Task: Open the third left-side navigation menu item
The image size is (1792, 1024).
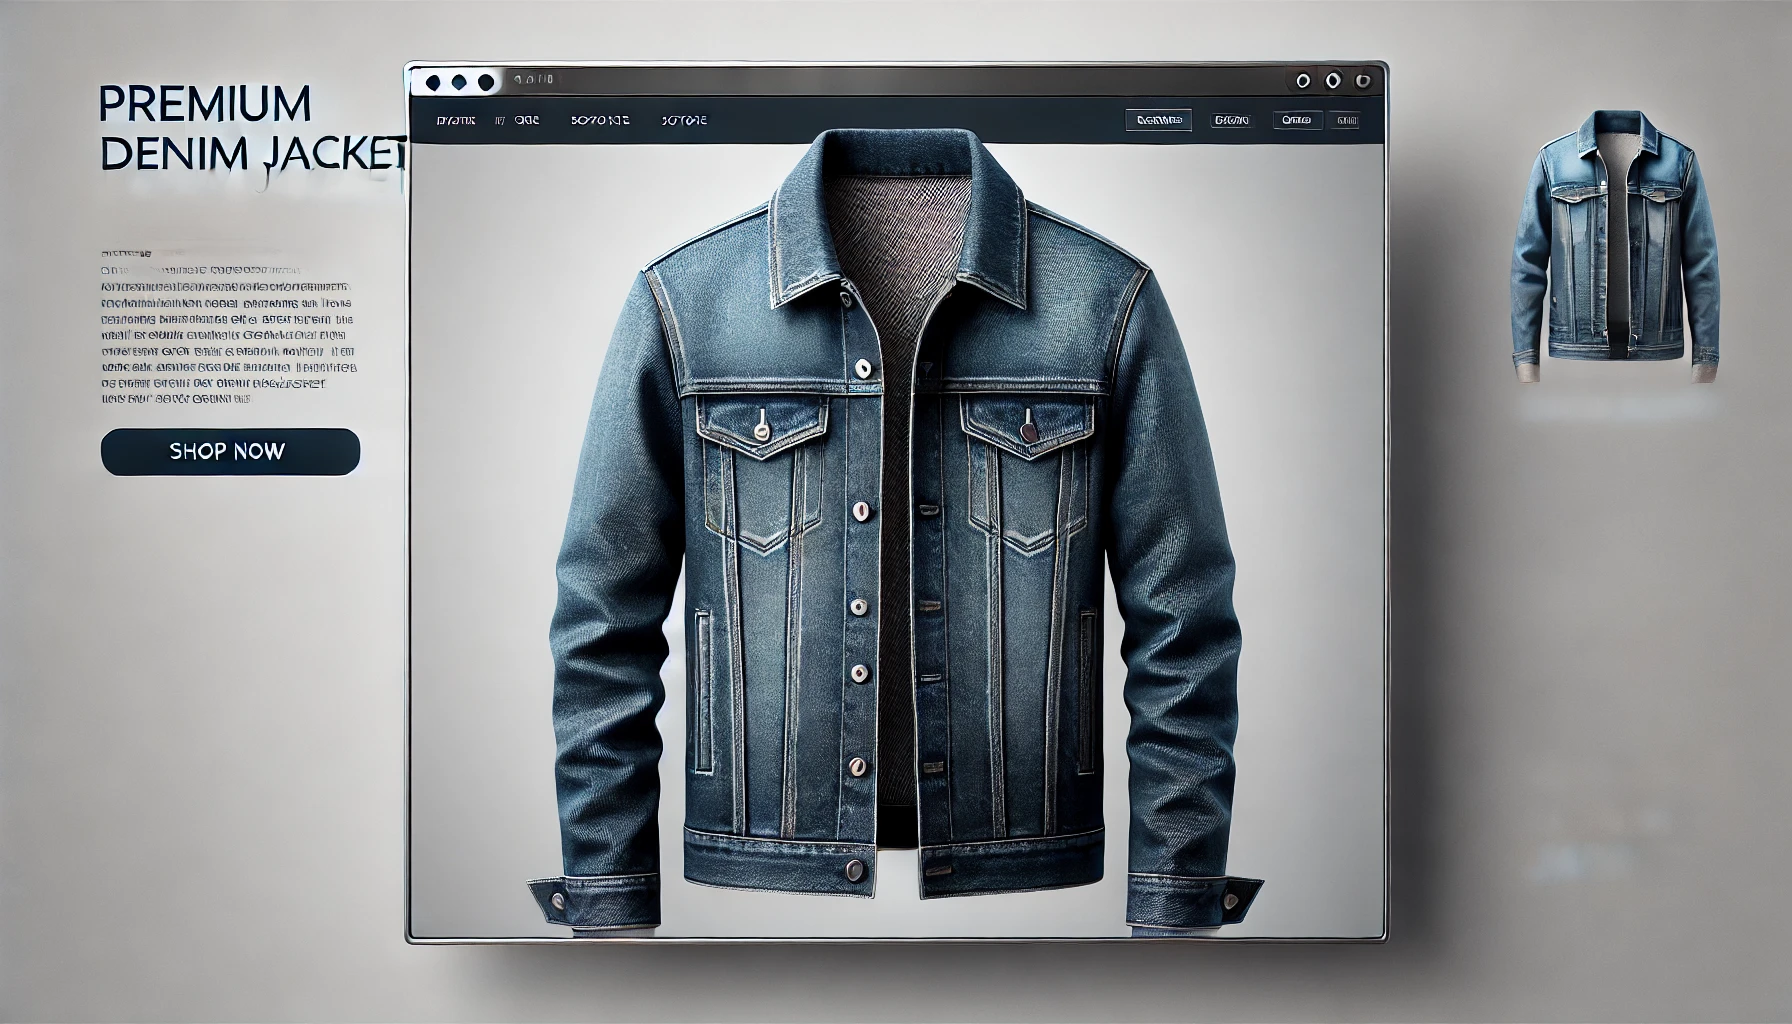Action: click(x=600, y=120)
